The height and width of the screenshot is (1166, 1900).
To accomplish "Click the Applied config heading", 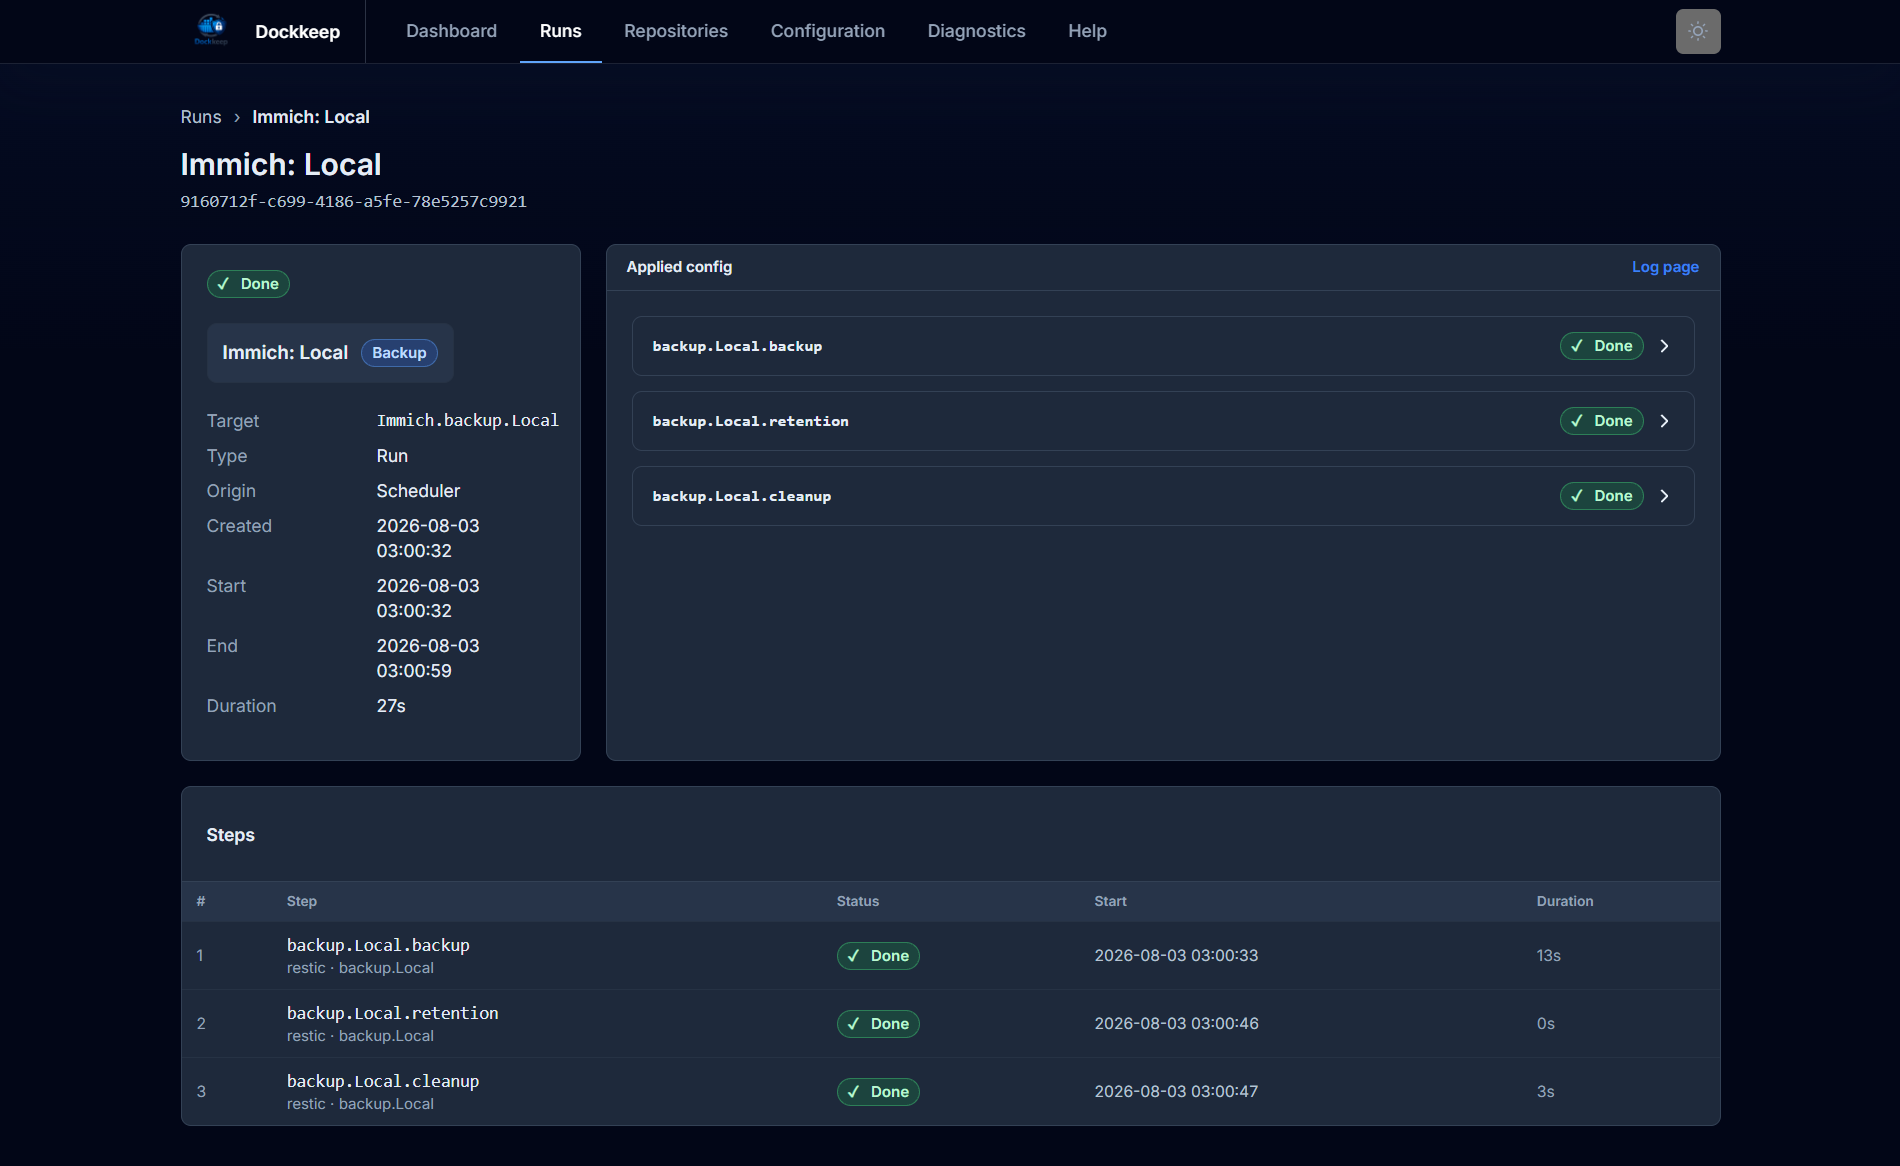I will coord(679,267).
